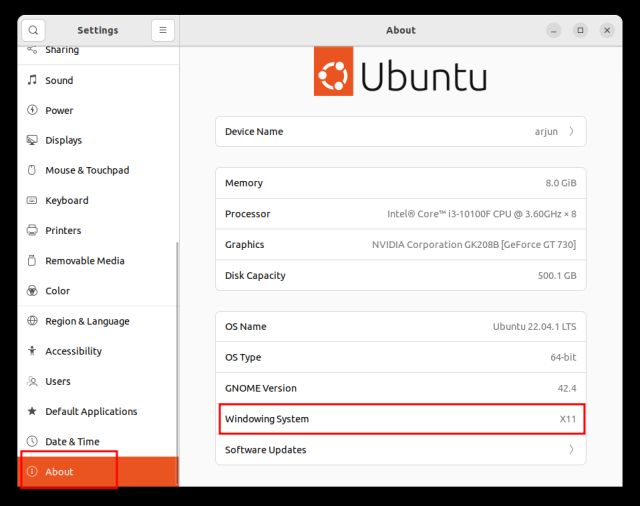The height and width of the screenshot is (506, 640).
Task: Switch to the Displays panel
Action: 98,140
